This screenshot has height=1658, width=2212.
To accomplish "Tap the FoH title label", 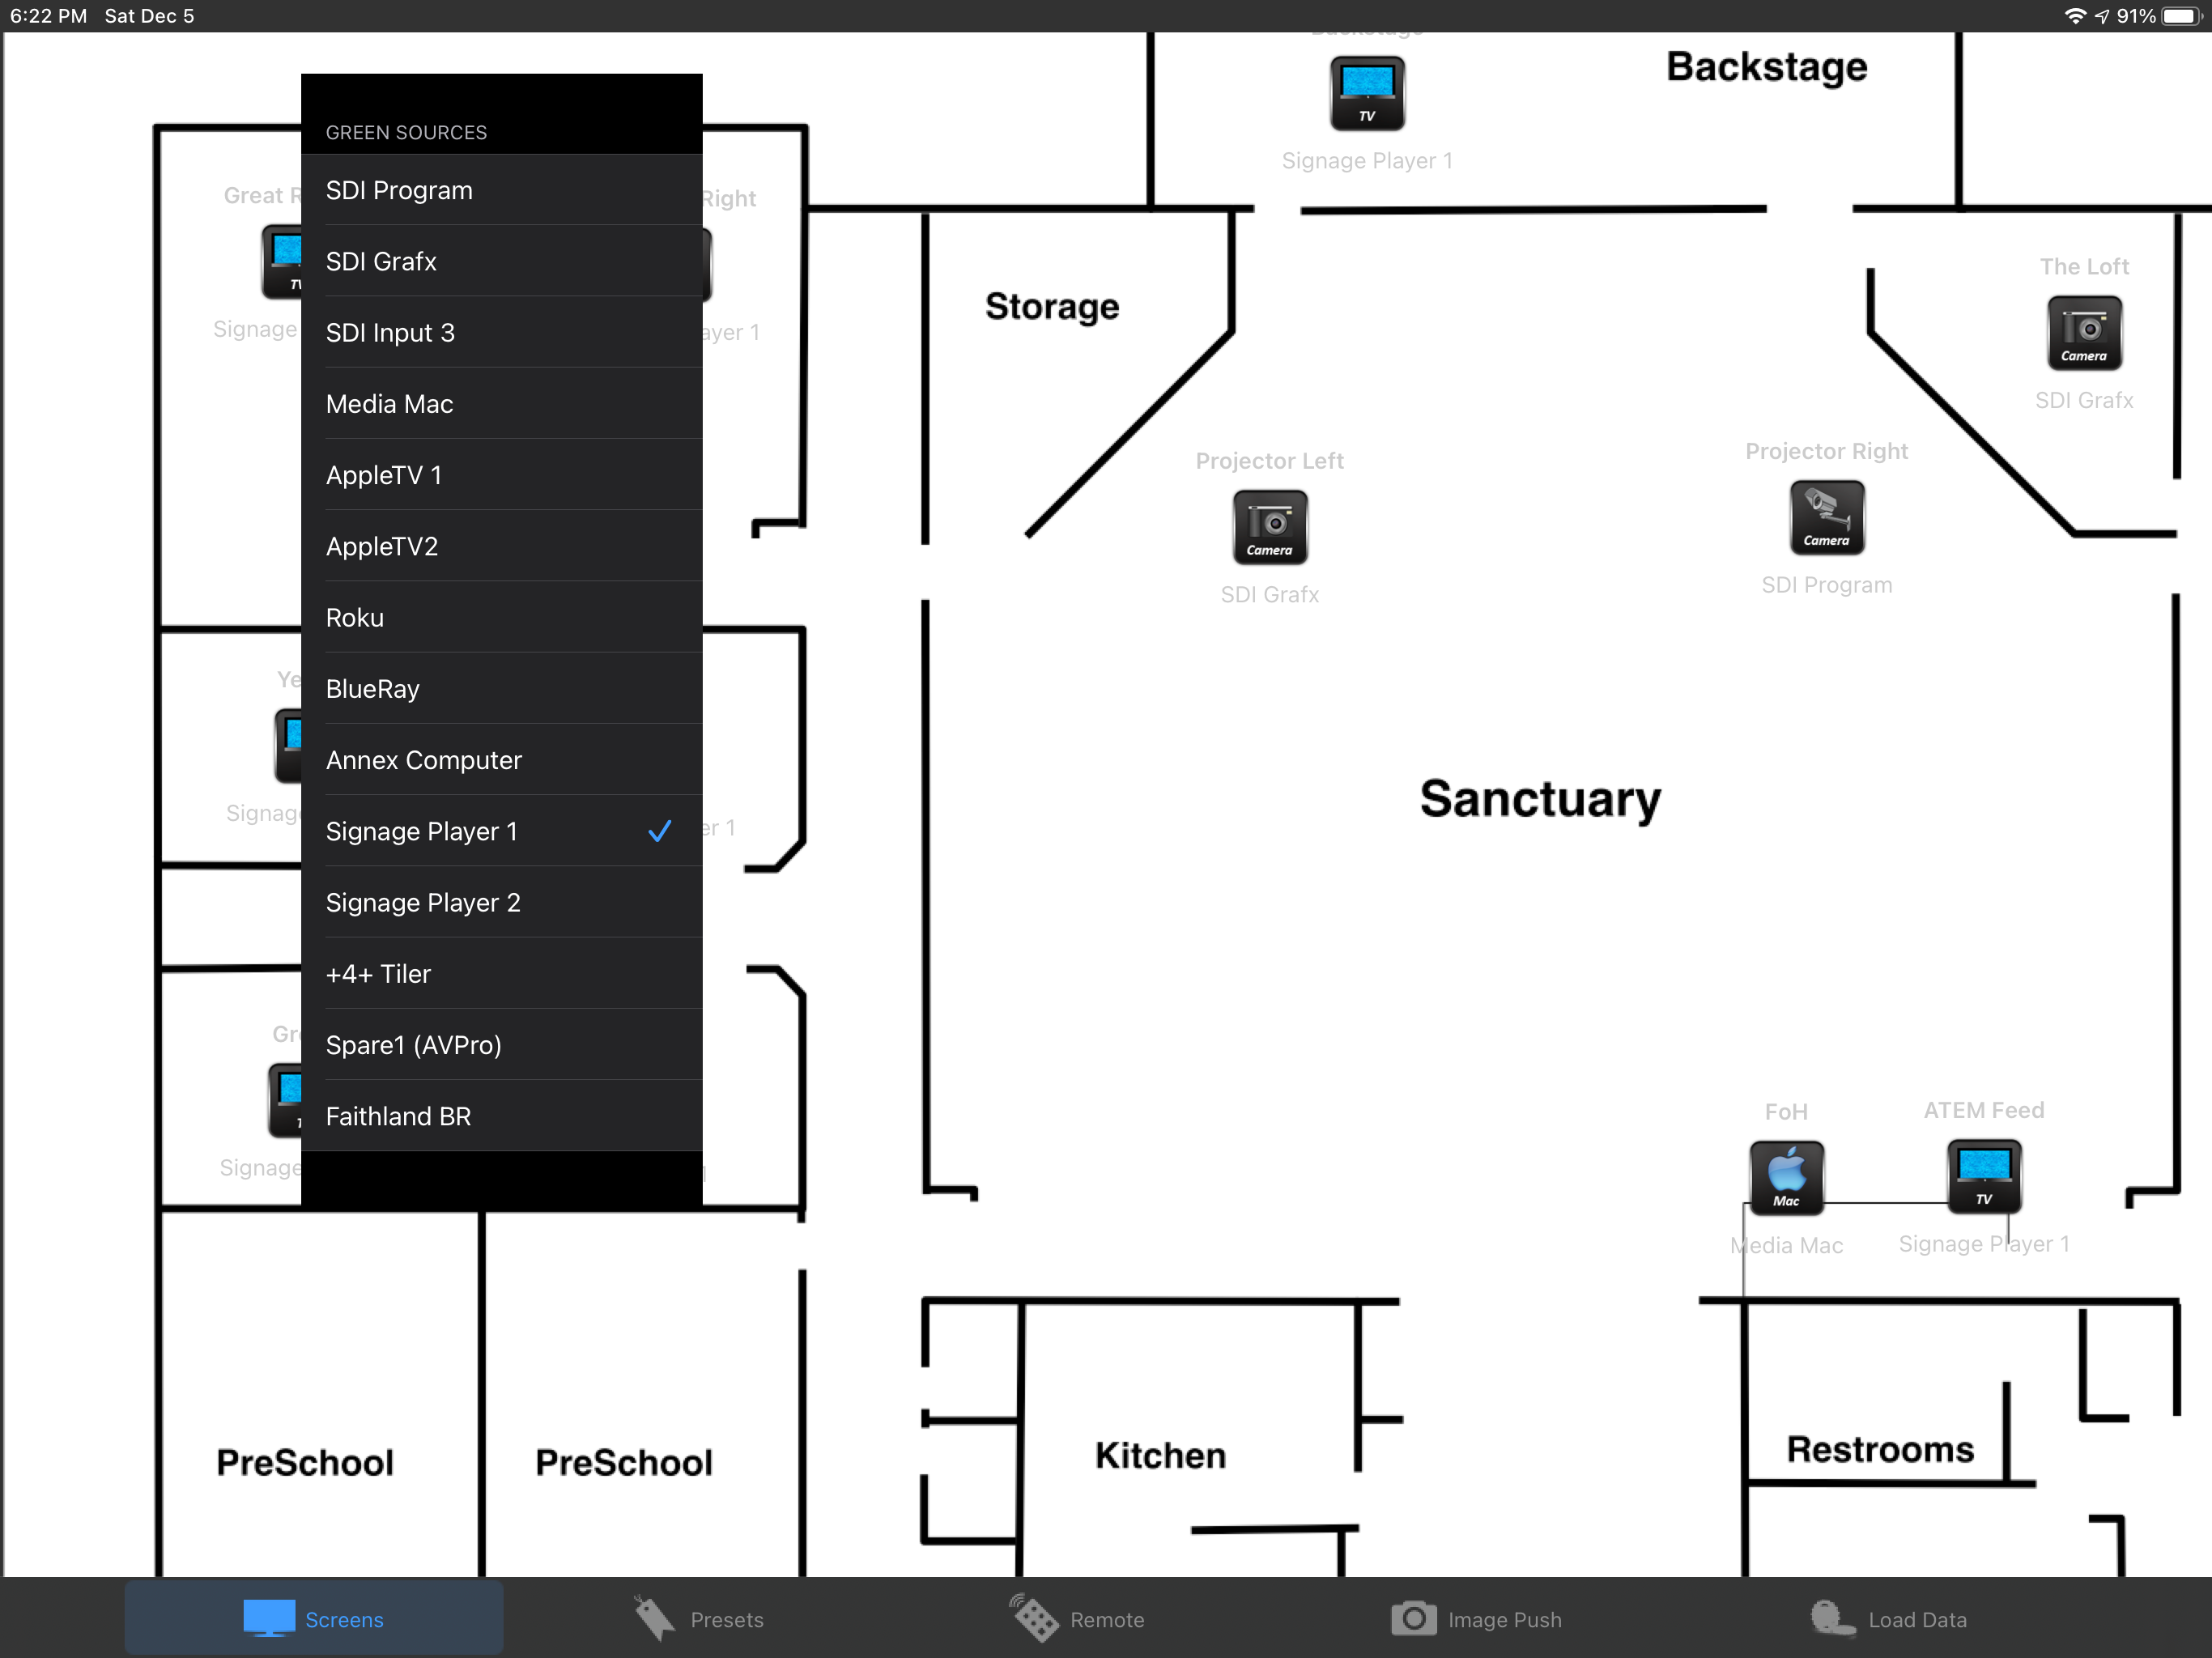I will 1786,1112.
